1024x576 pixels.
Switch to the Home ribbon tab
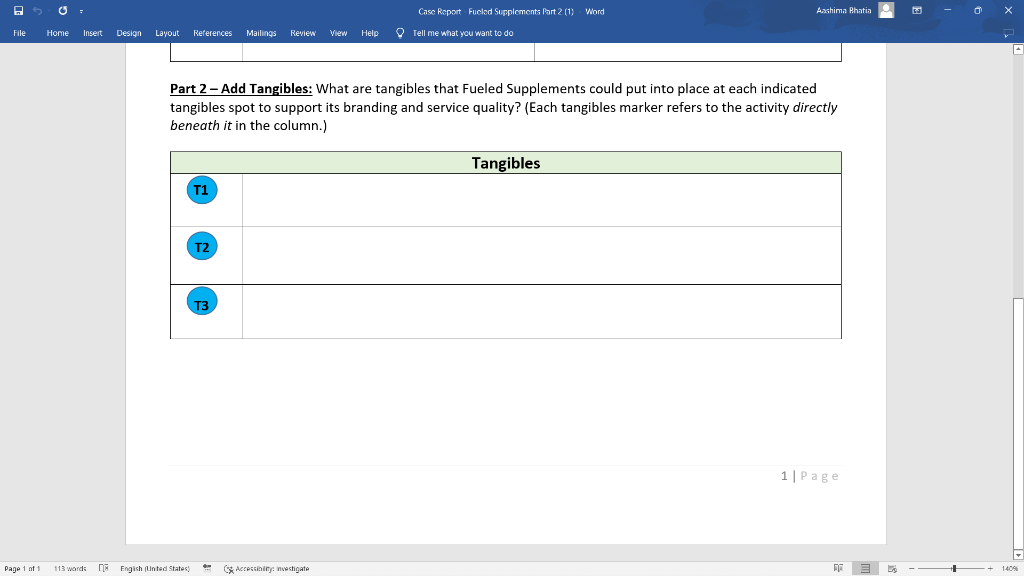[x=57, y=33]
